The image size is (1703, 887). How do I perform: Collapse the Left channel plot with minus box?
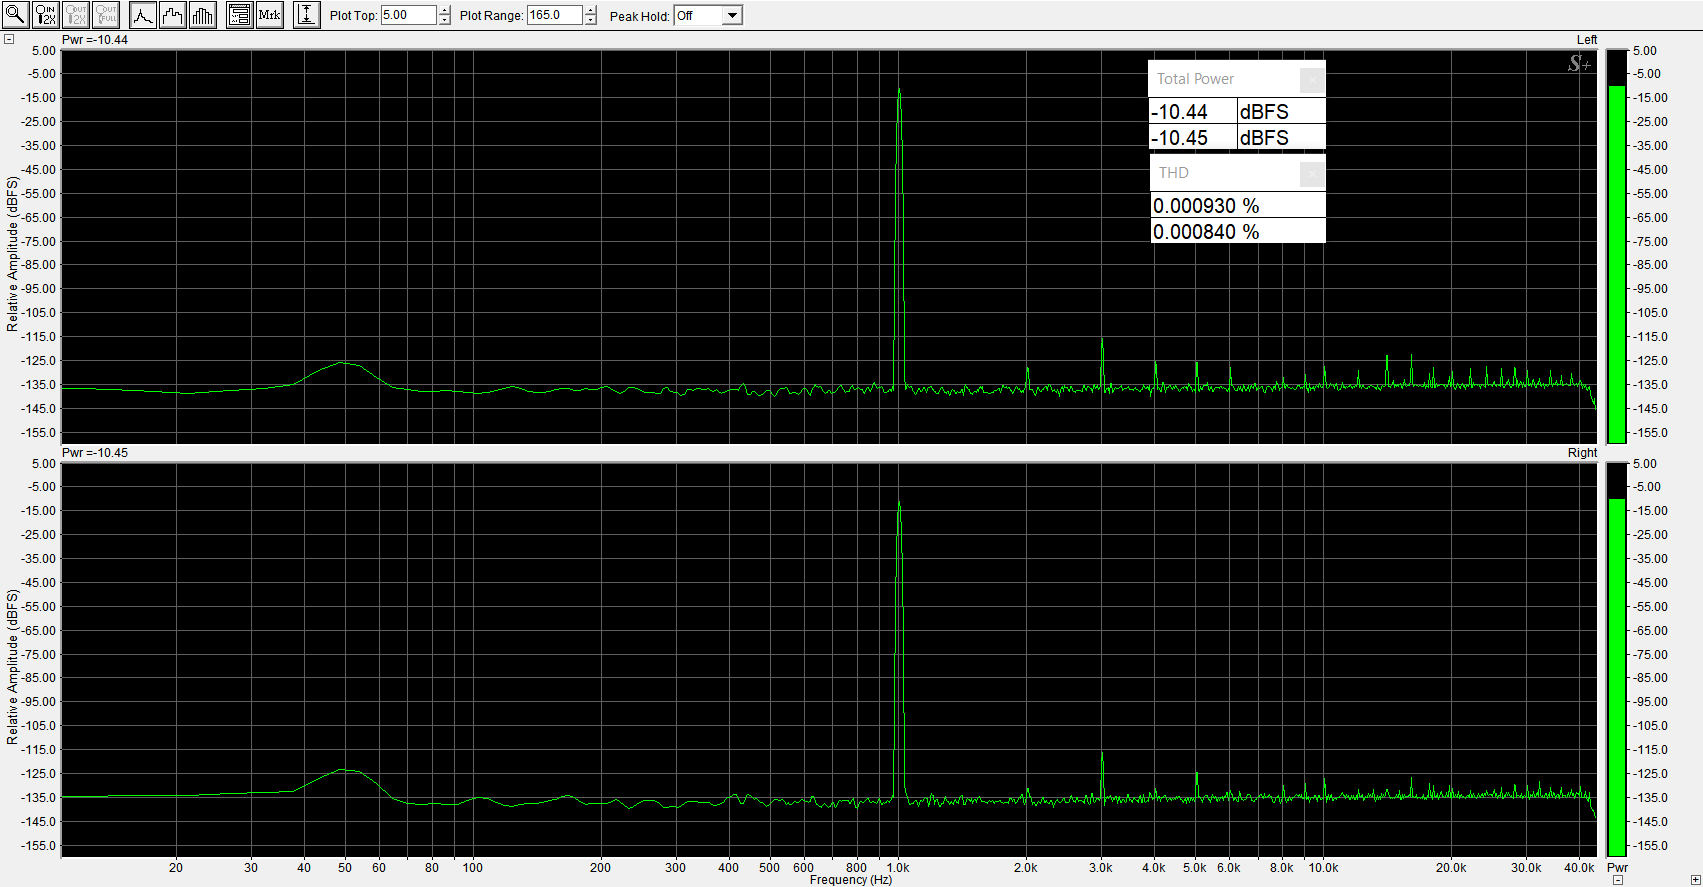pyautogui.click(x=9, y=40)
